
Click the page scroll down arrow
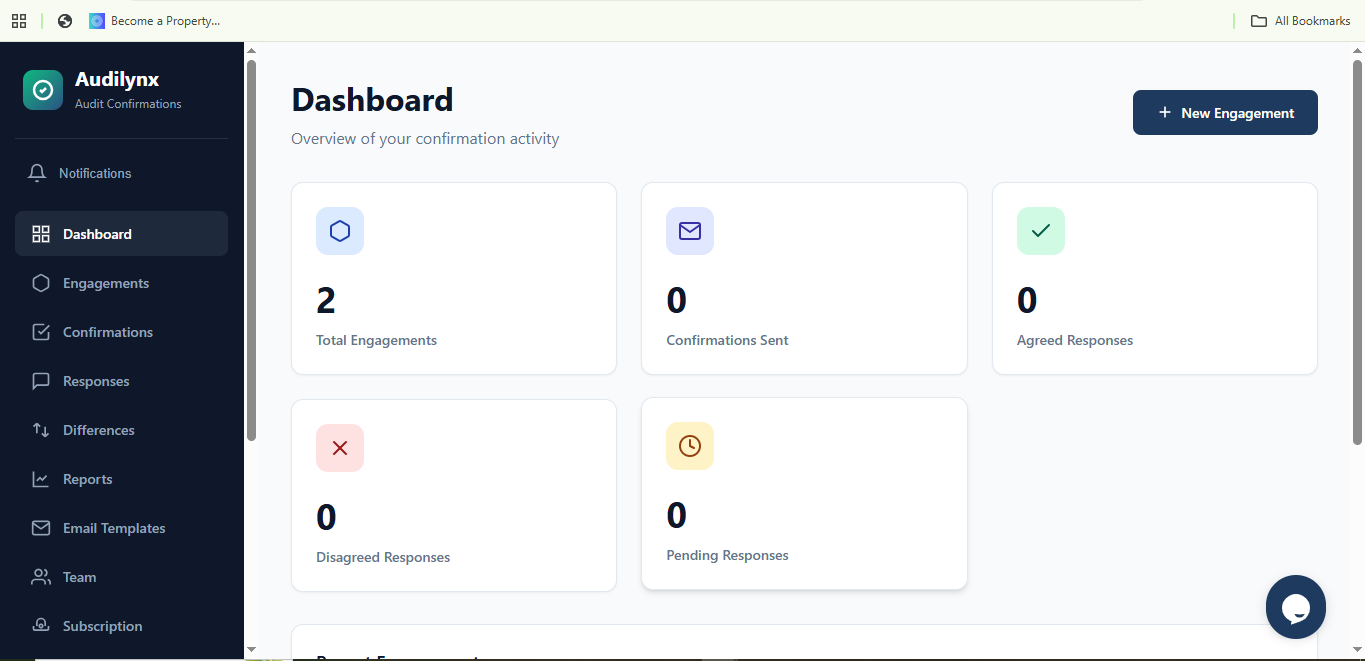[x=1357, y=650]
